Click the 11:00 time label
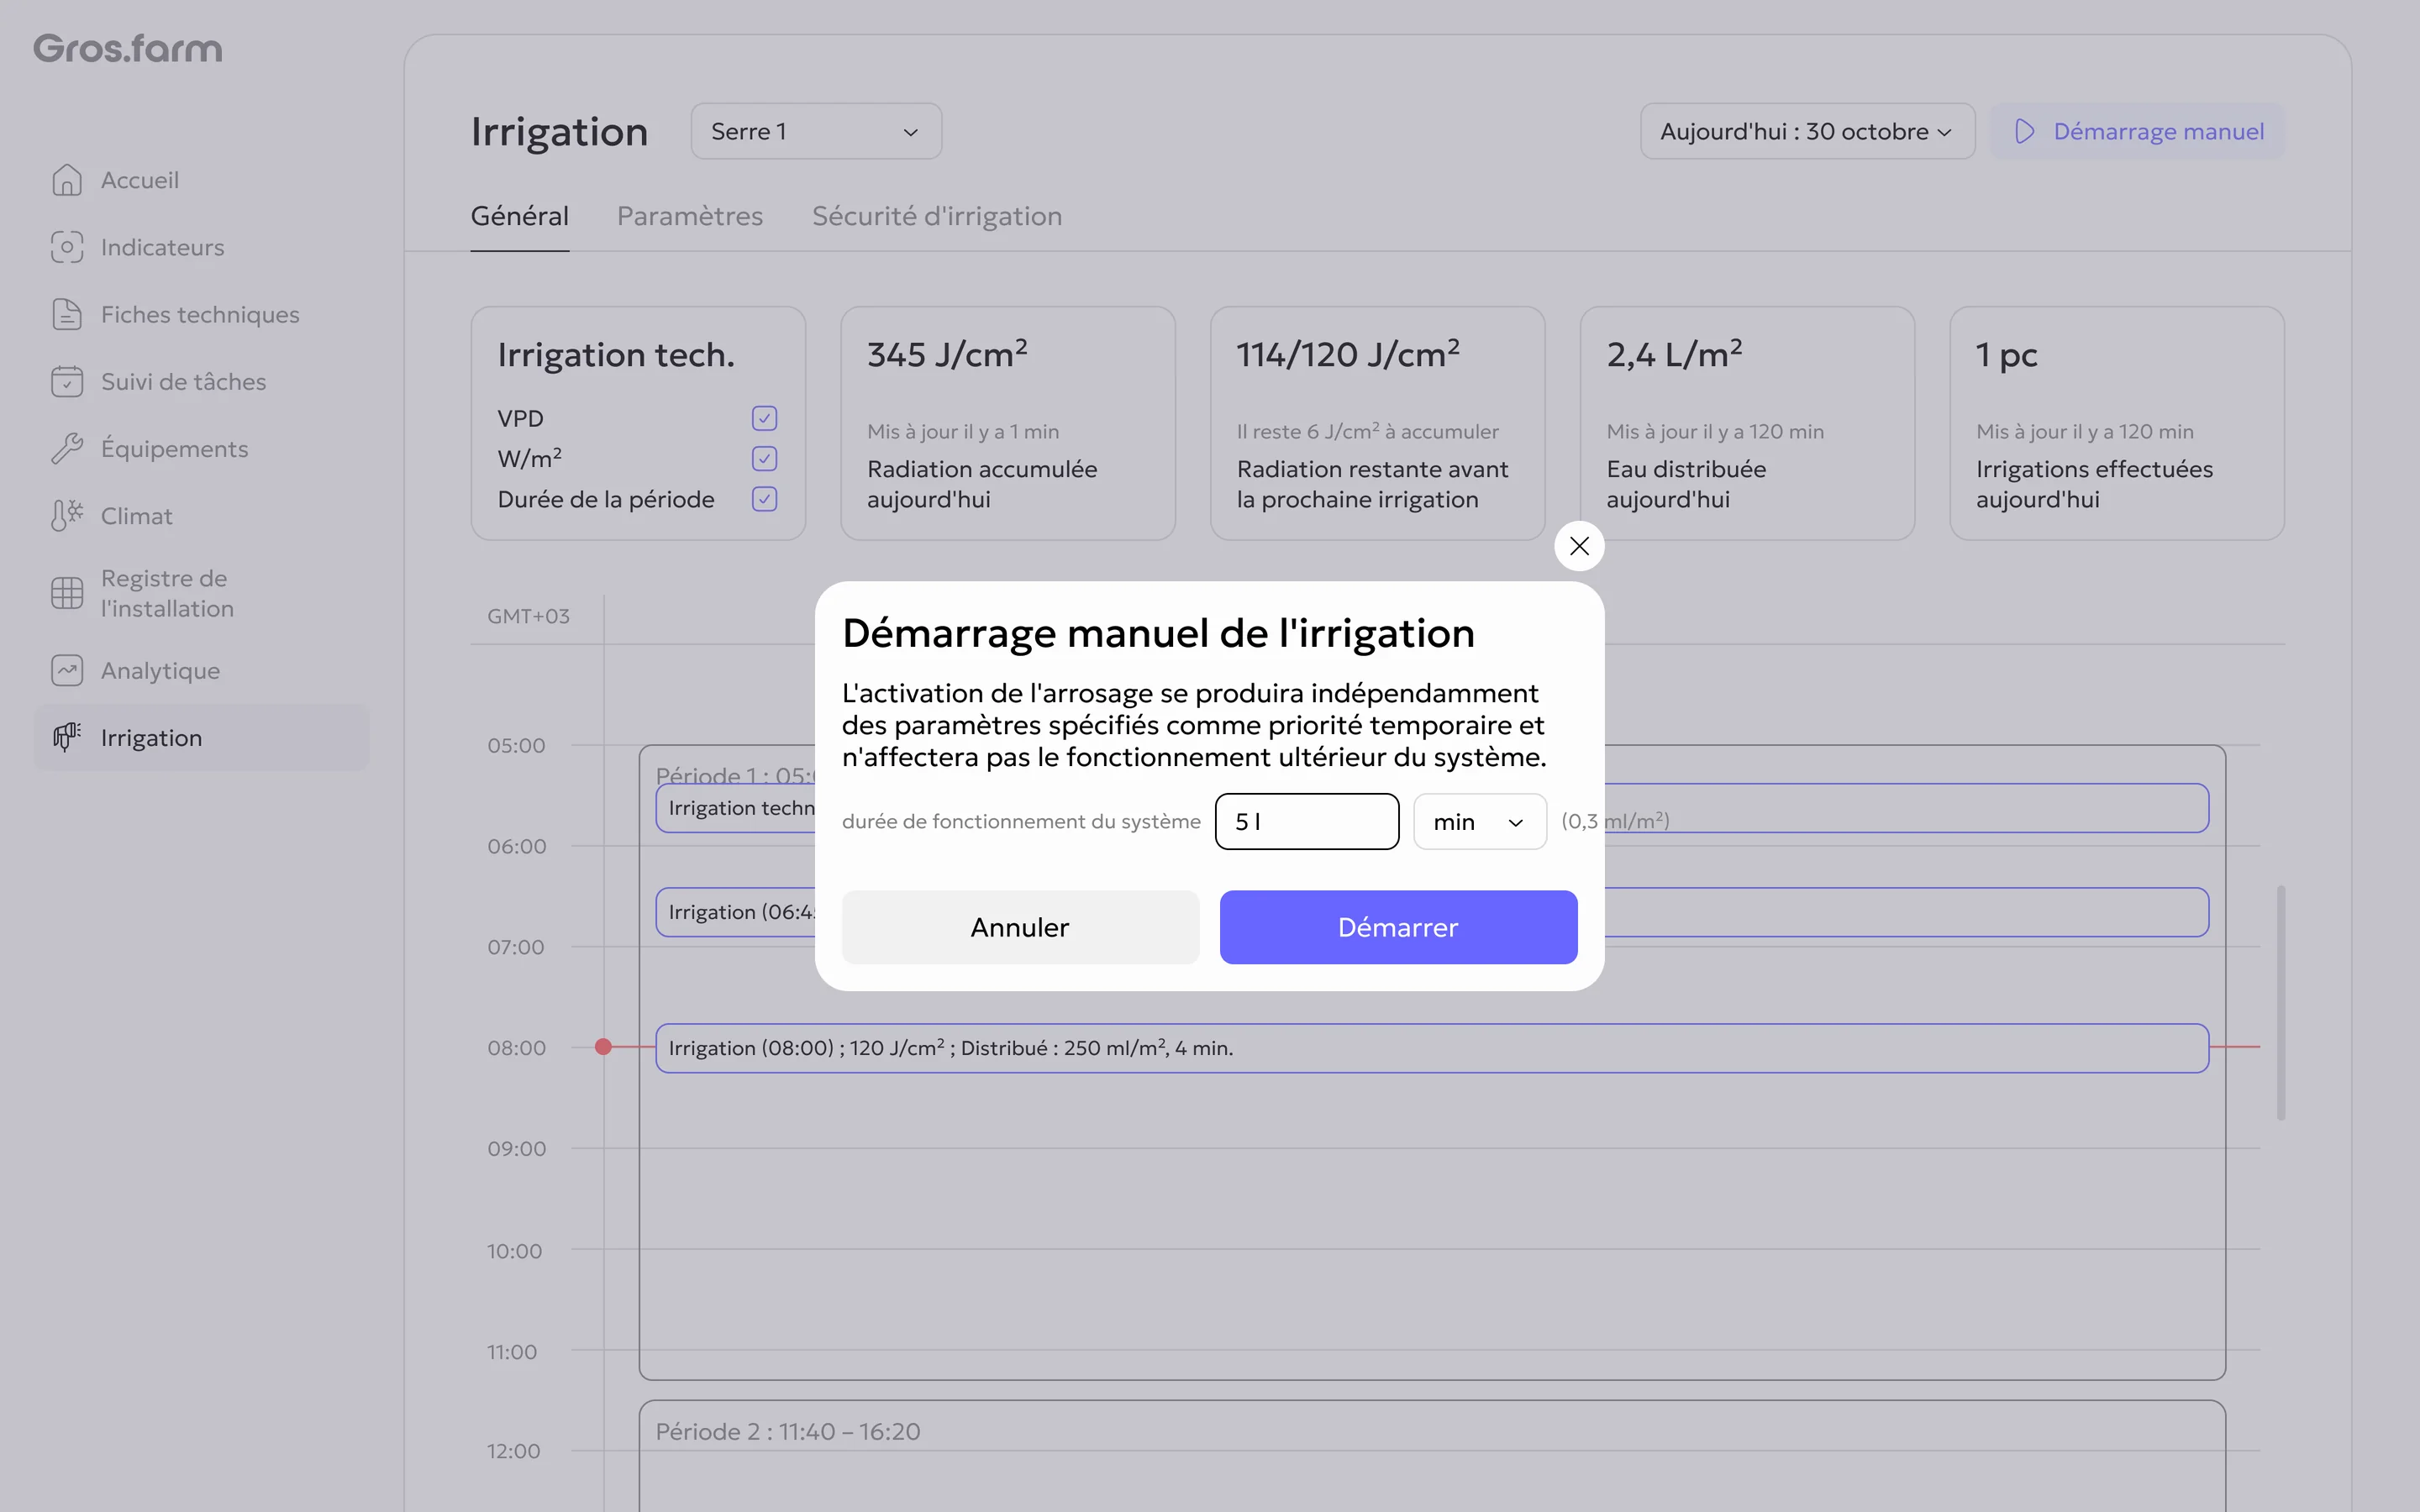The width and height of the screenshot is (2420, 1512). [x=512, y=1352]
